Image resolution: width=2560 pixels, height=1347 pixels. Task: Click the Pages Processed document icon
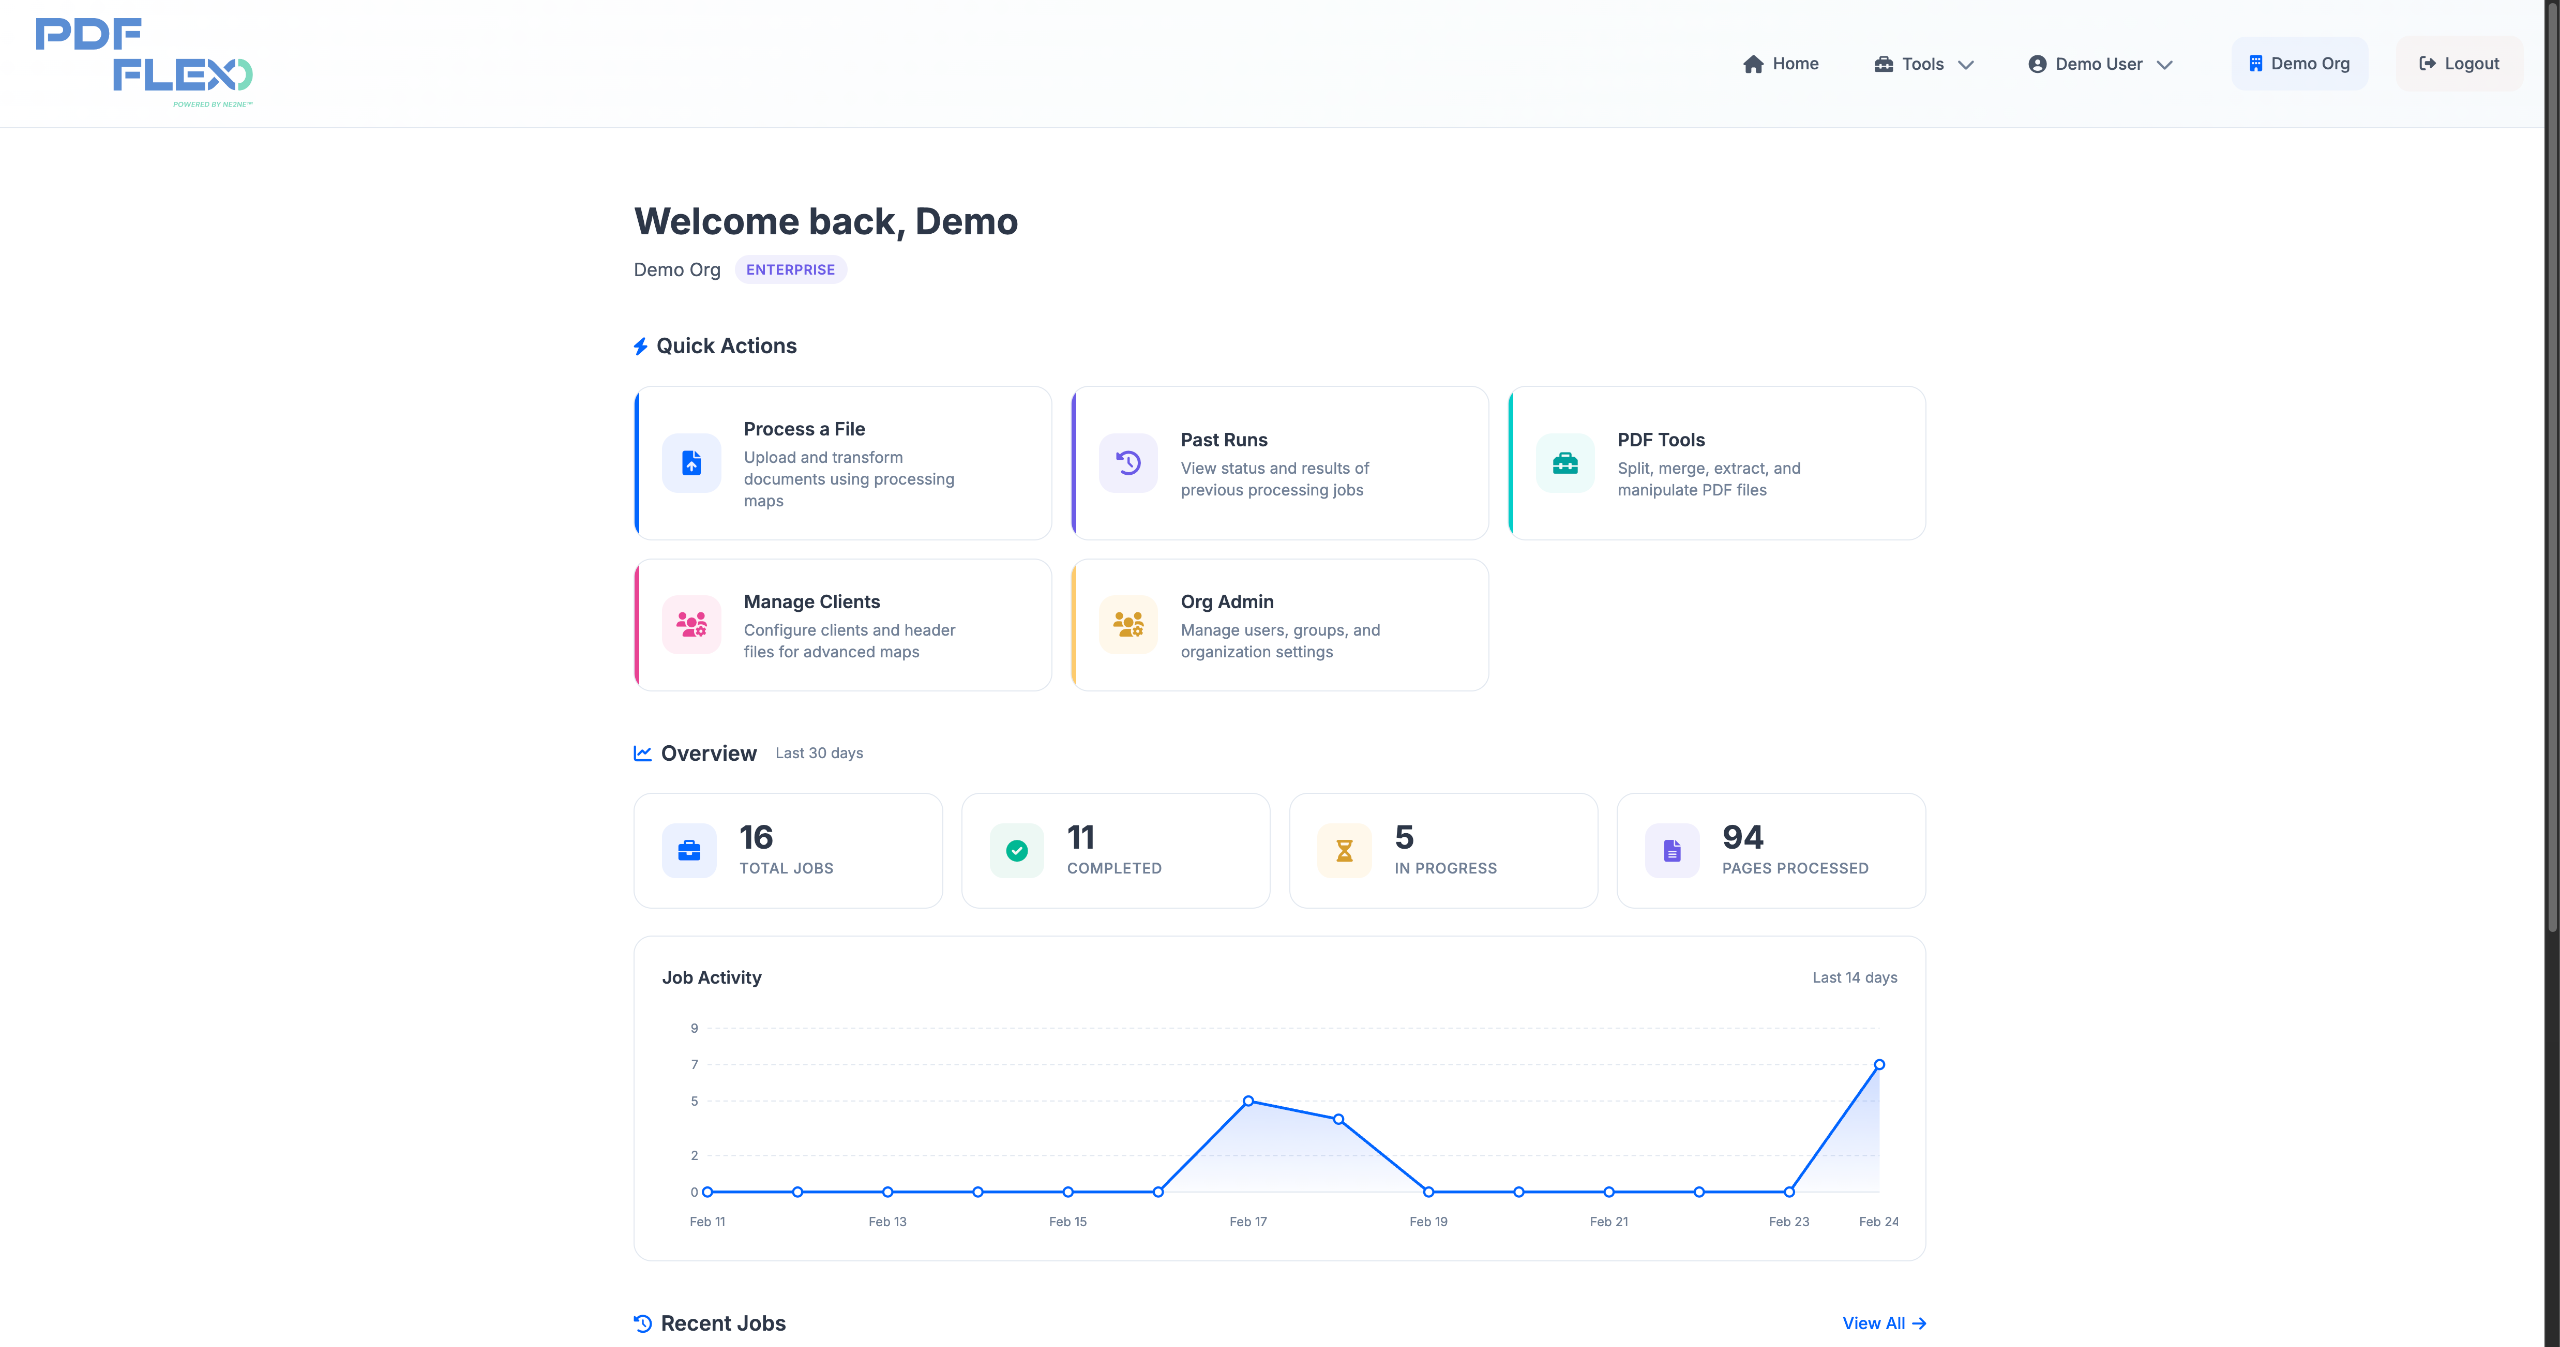click(x=1672, y=851)
